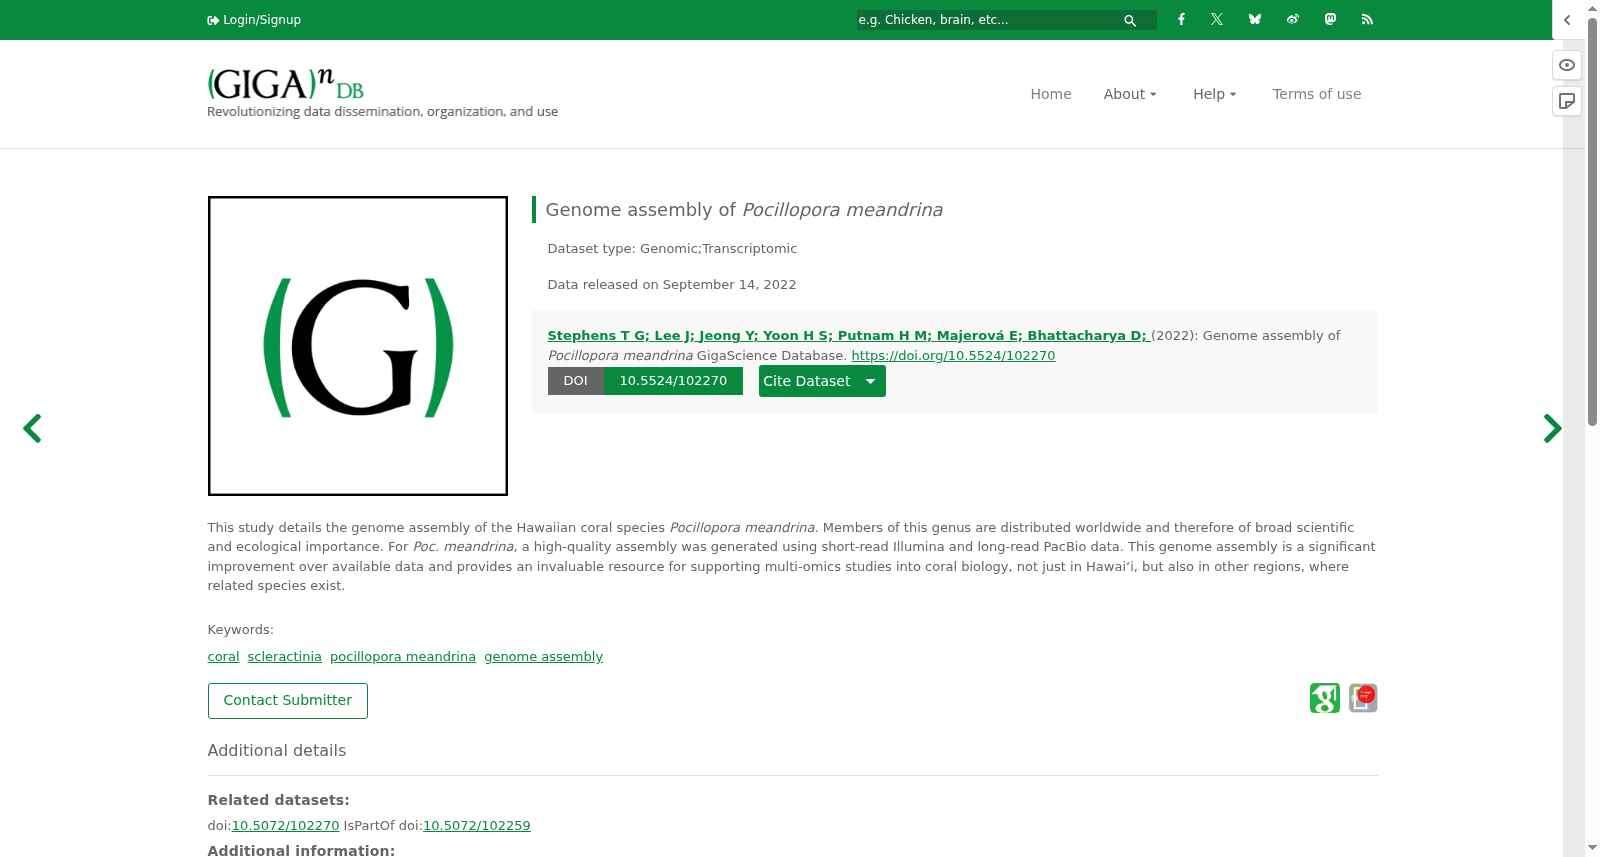Expand the About menu
1600x857 pixels.
(1130, 94)
